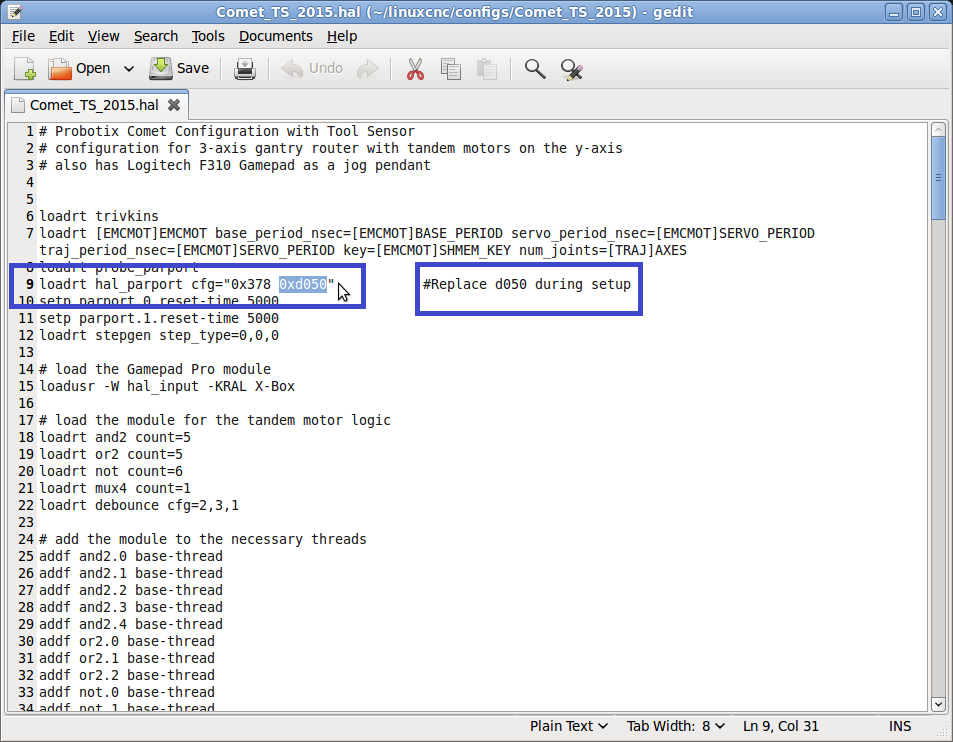Open the Tools menu
Viewport: 953px width, 742px height.
click(x=208, y=36)
